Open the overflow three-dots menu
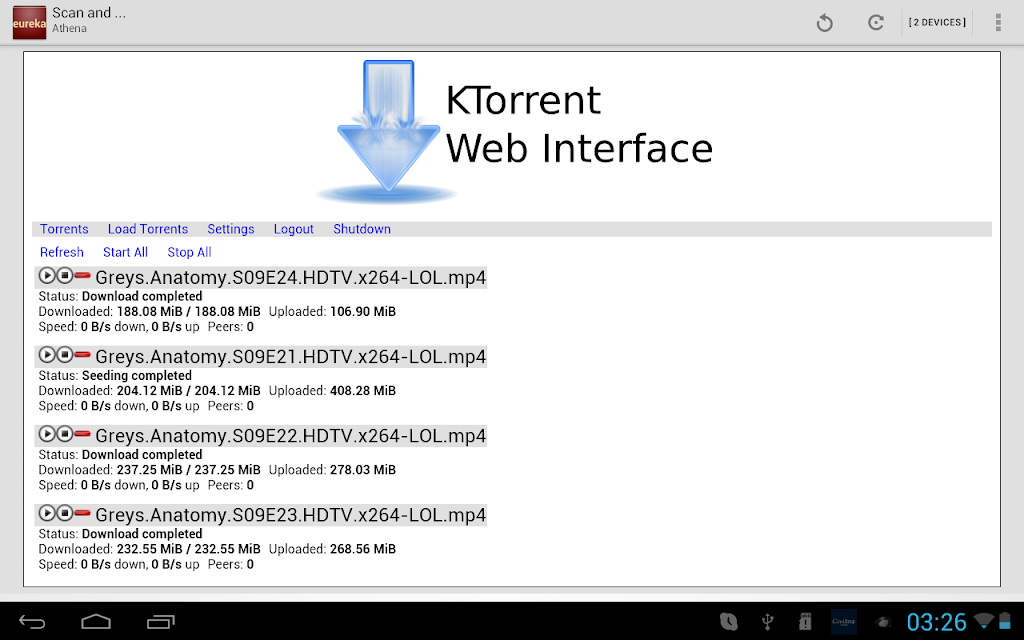 [998, 22]
